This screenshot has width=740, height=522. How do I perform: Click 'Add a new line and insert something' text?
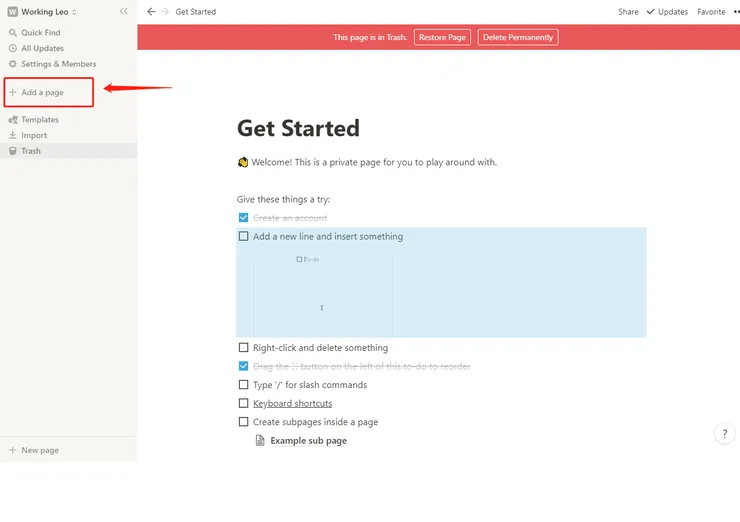click(328, 236)
